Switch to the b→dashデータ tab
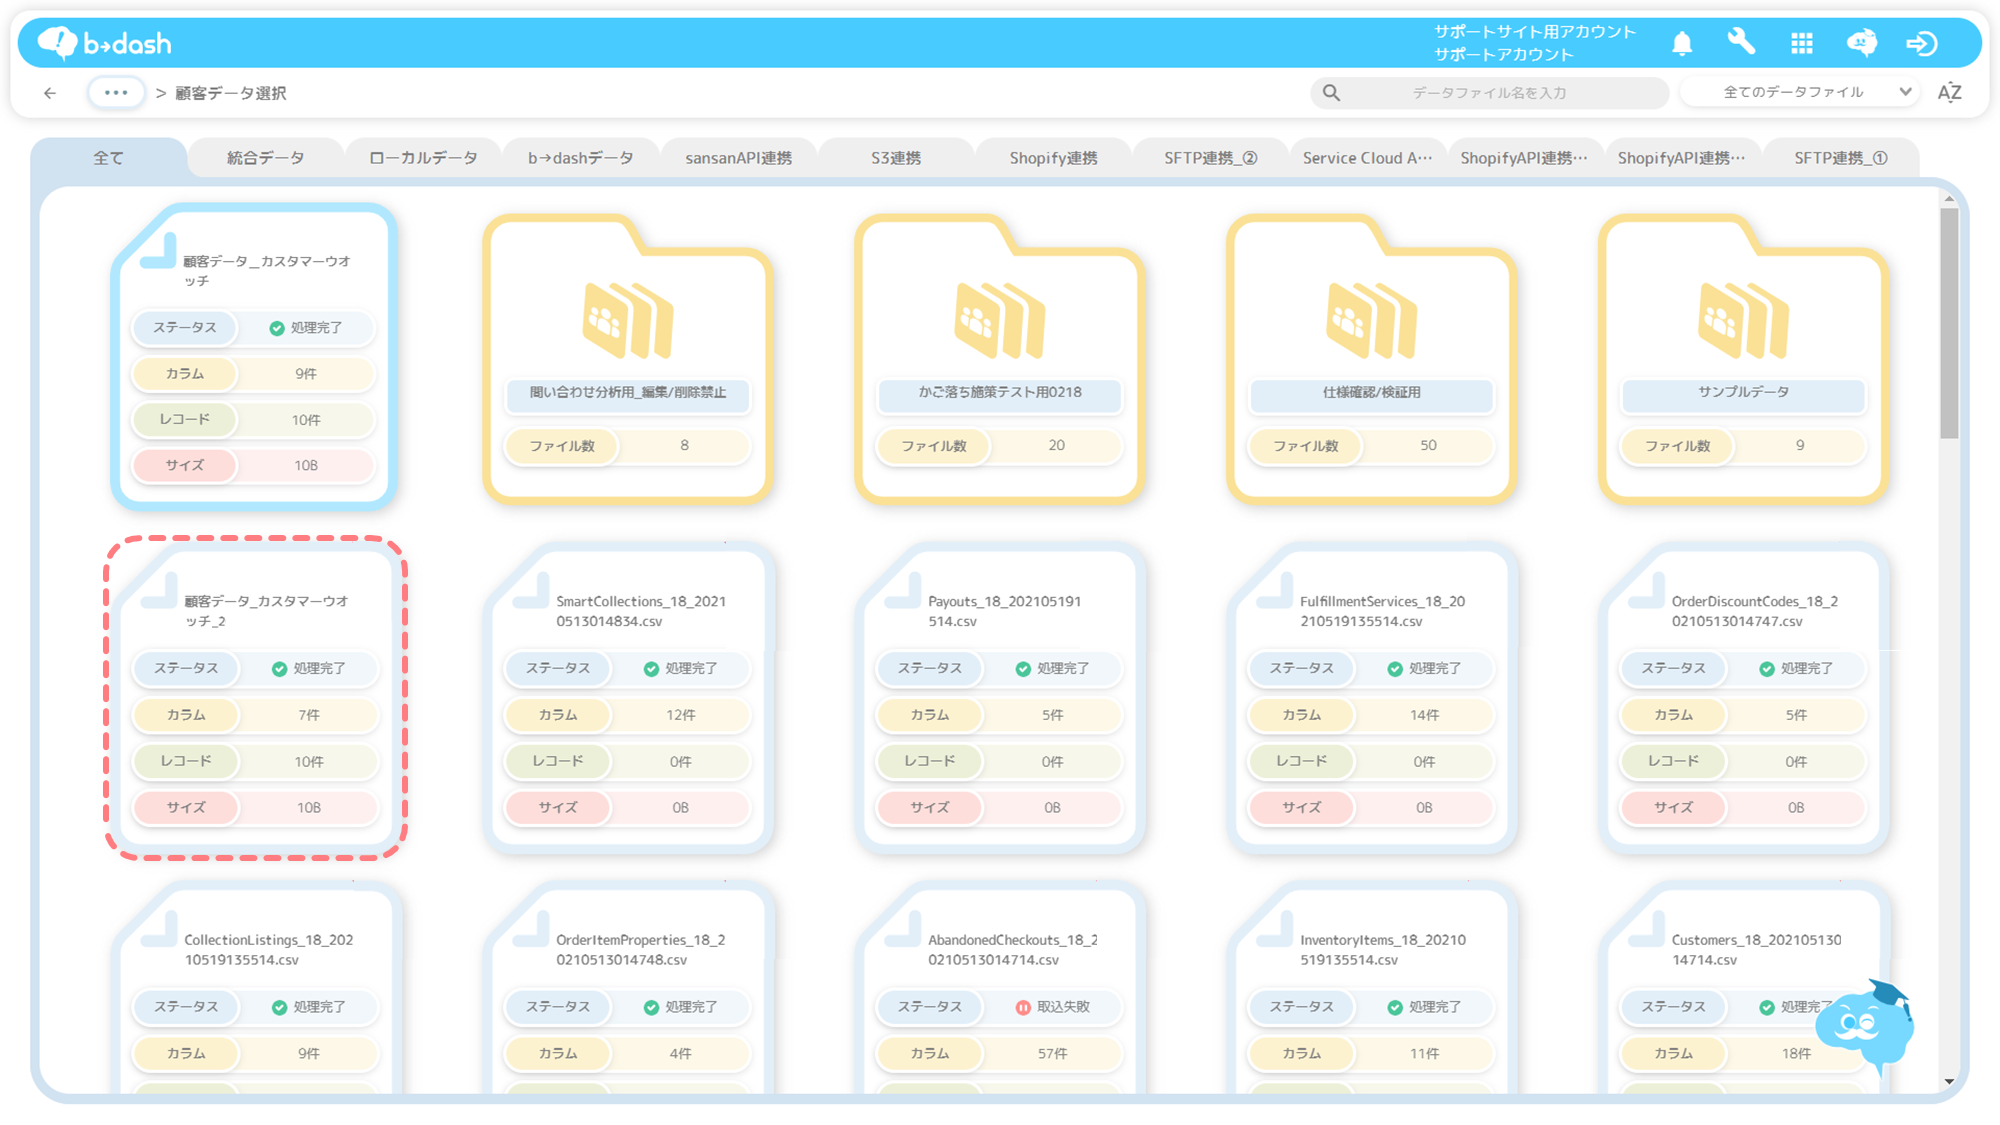2000x1125 pixels. (581, 158)
